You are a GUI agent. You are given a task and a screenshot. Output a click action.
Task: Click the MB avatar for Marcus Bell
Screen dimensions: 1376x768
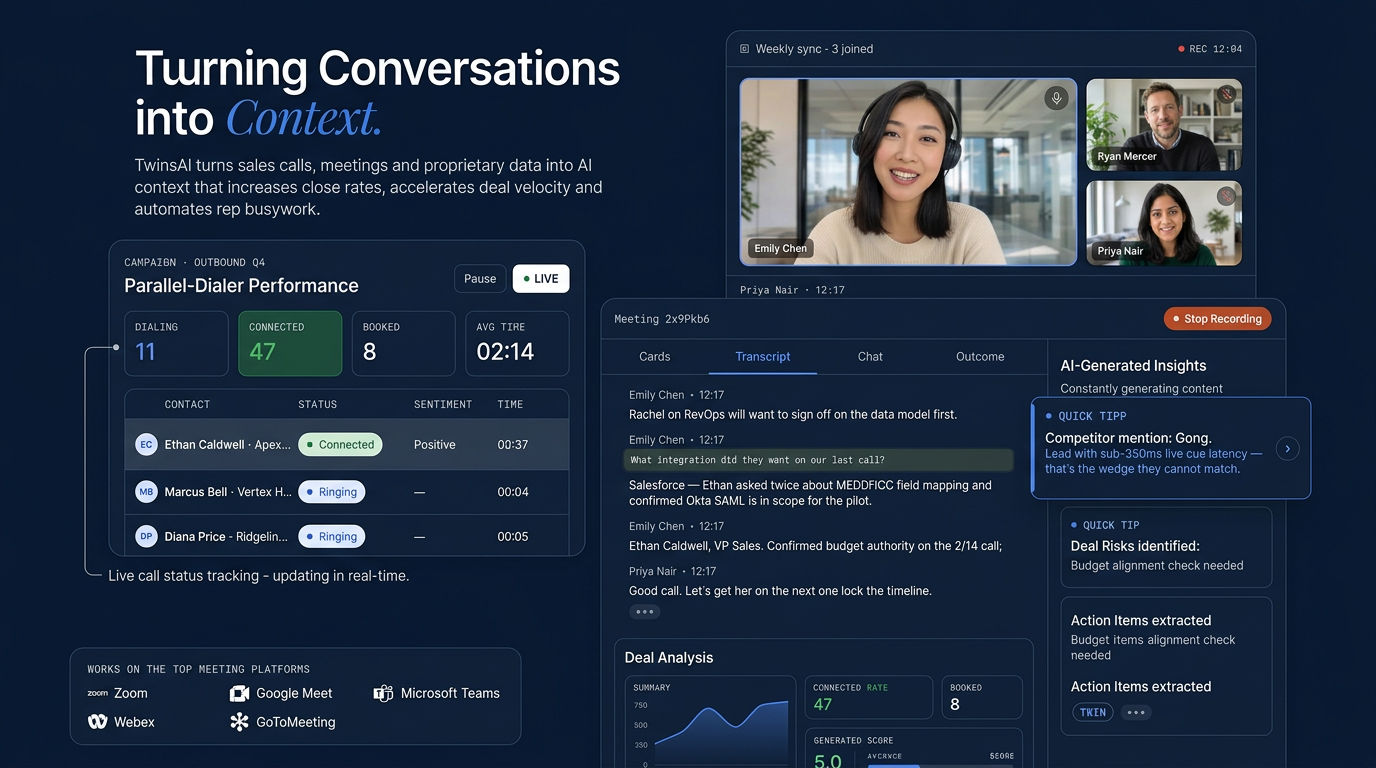146,492
